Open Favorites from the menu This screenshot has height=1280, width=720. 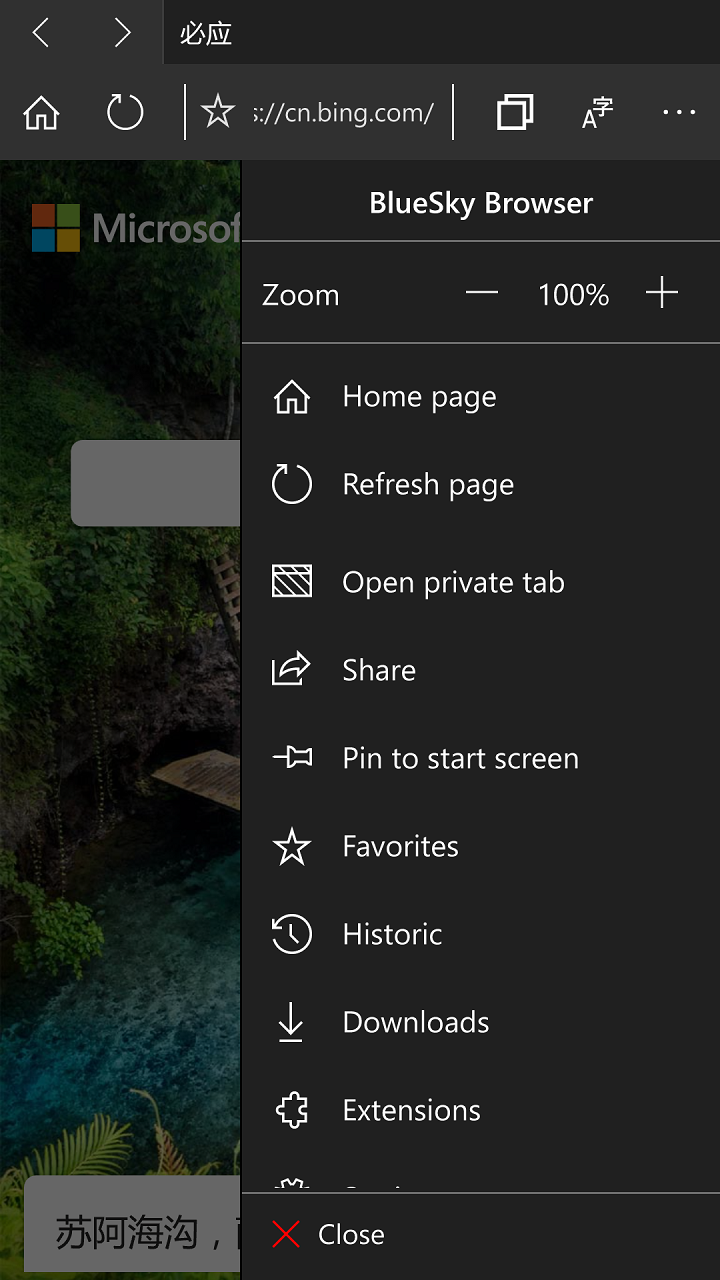[400, 847]
